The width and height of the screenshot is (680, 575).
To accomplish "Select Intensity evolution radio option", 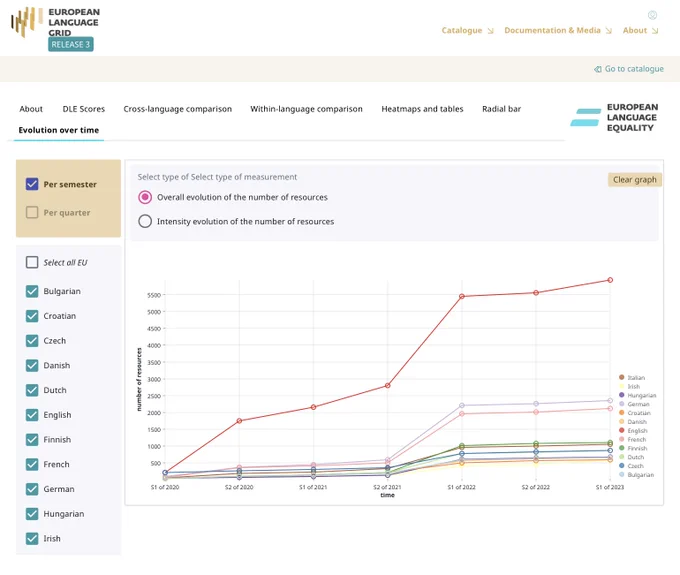I will tap(145, 221).
